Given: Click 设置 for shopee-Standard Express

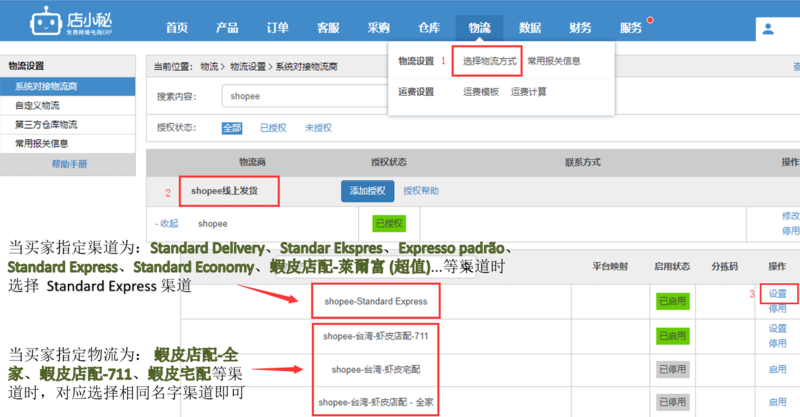Looking at the screenshot, I should [778, 294].
